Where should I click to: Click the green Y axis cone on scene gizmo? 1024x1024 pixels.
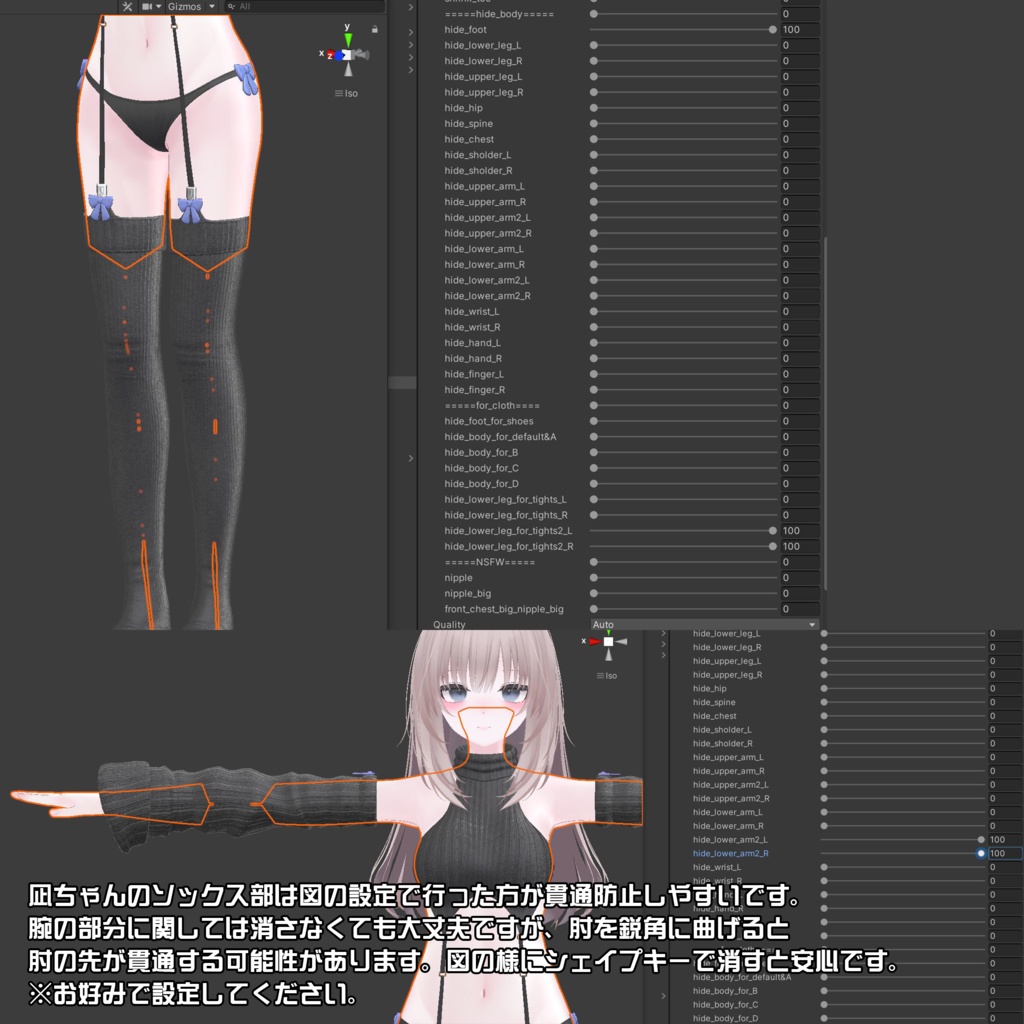[348, 38]
